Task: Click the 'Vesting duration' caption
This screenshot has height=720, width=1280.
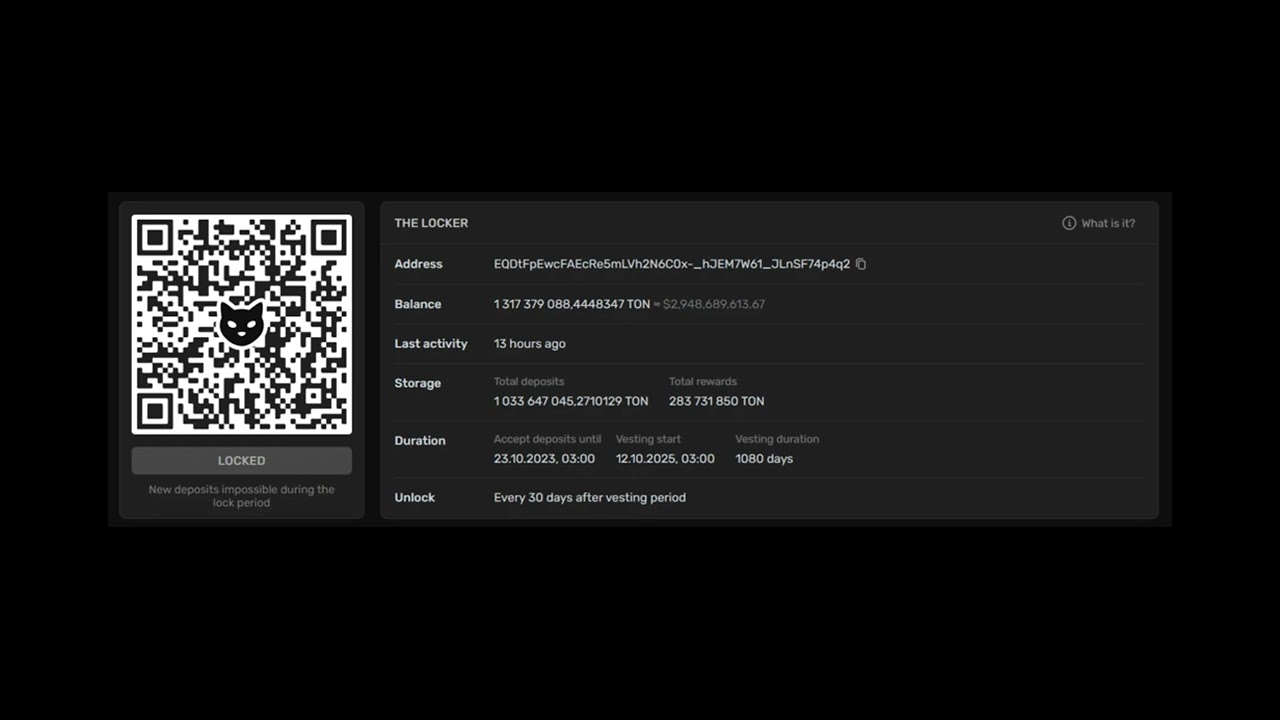Action: pos(777,439)
